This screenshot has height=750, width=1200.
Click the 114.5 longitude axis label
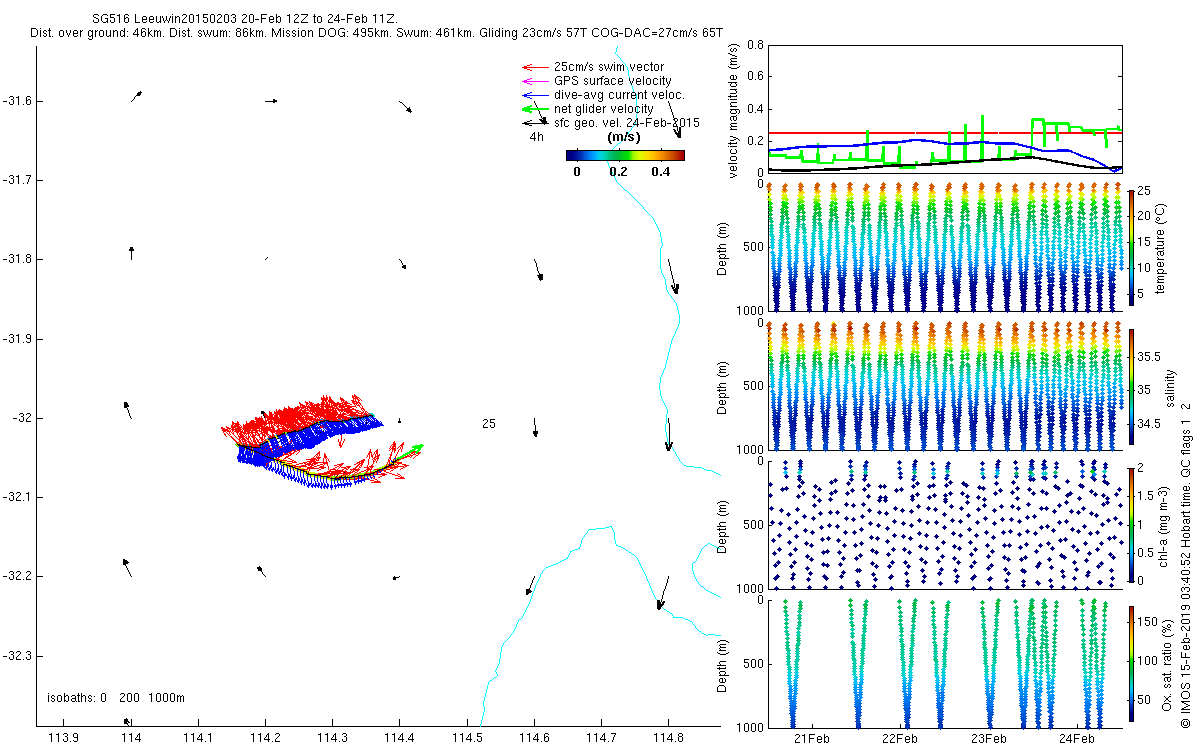467,738
